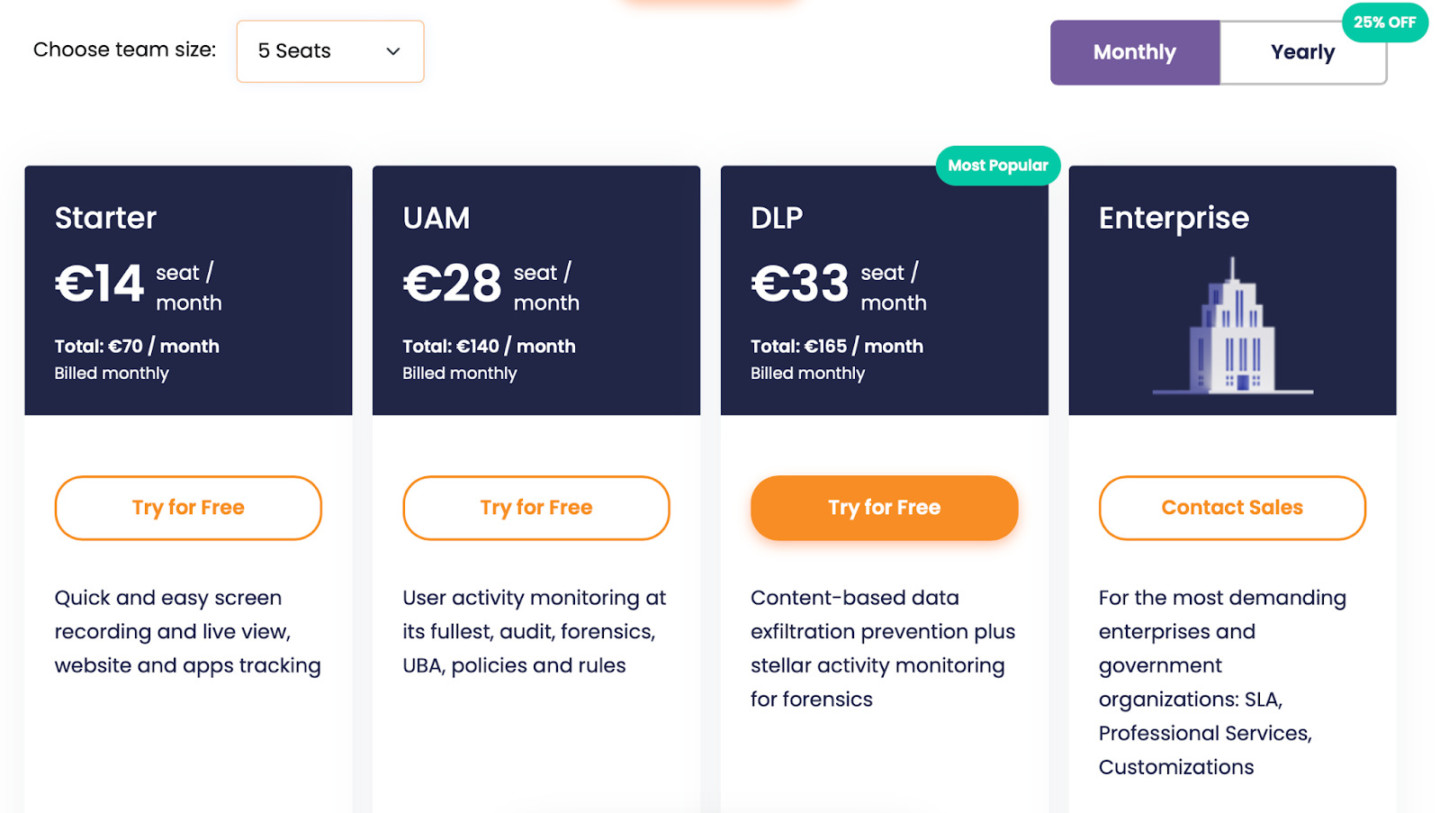Toggle the billing period switch
1440x813 pixels.
[x=1219, y=51]
